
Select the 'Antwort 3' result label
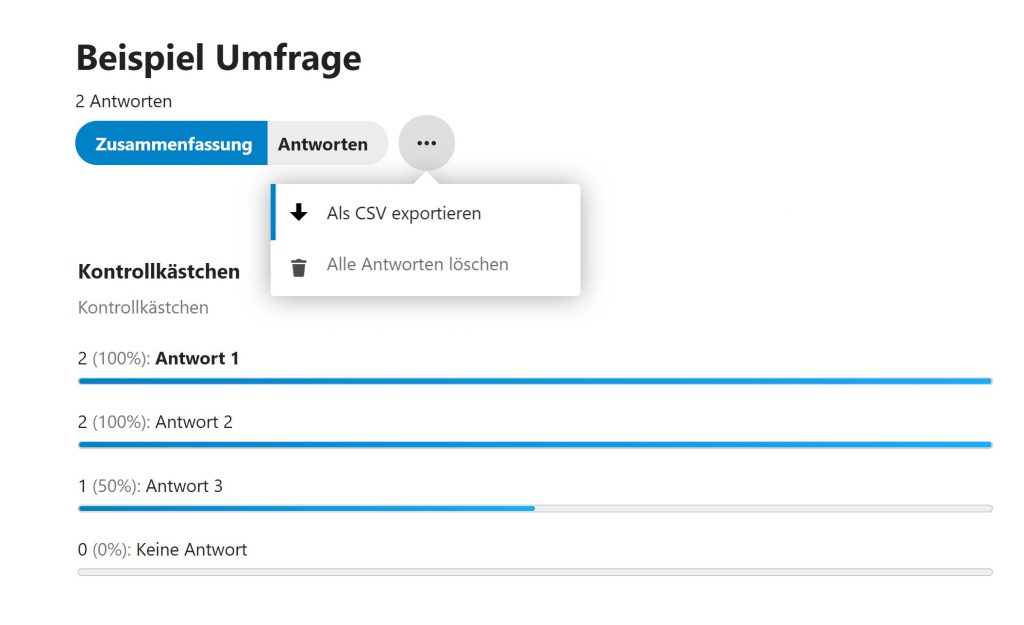click(184, 486)
